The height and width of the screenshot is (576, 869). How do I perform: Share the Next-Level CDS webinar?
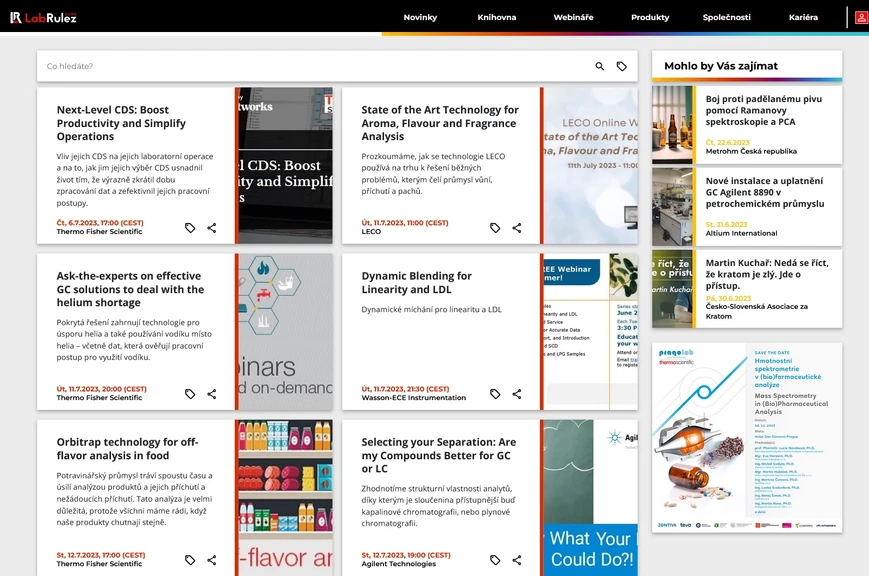click(212, 228)
